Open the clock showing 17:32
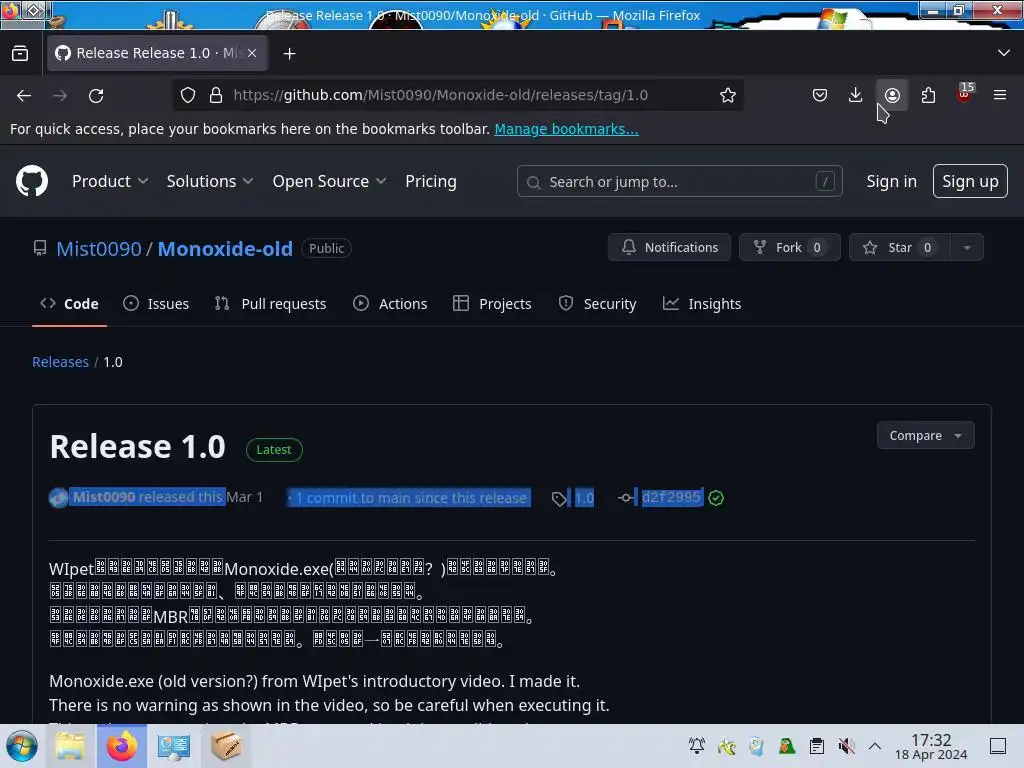 (x=931, y=746)
